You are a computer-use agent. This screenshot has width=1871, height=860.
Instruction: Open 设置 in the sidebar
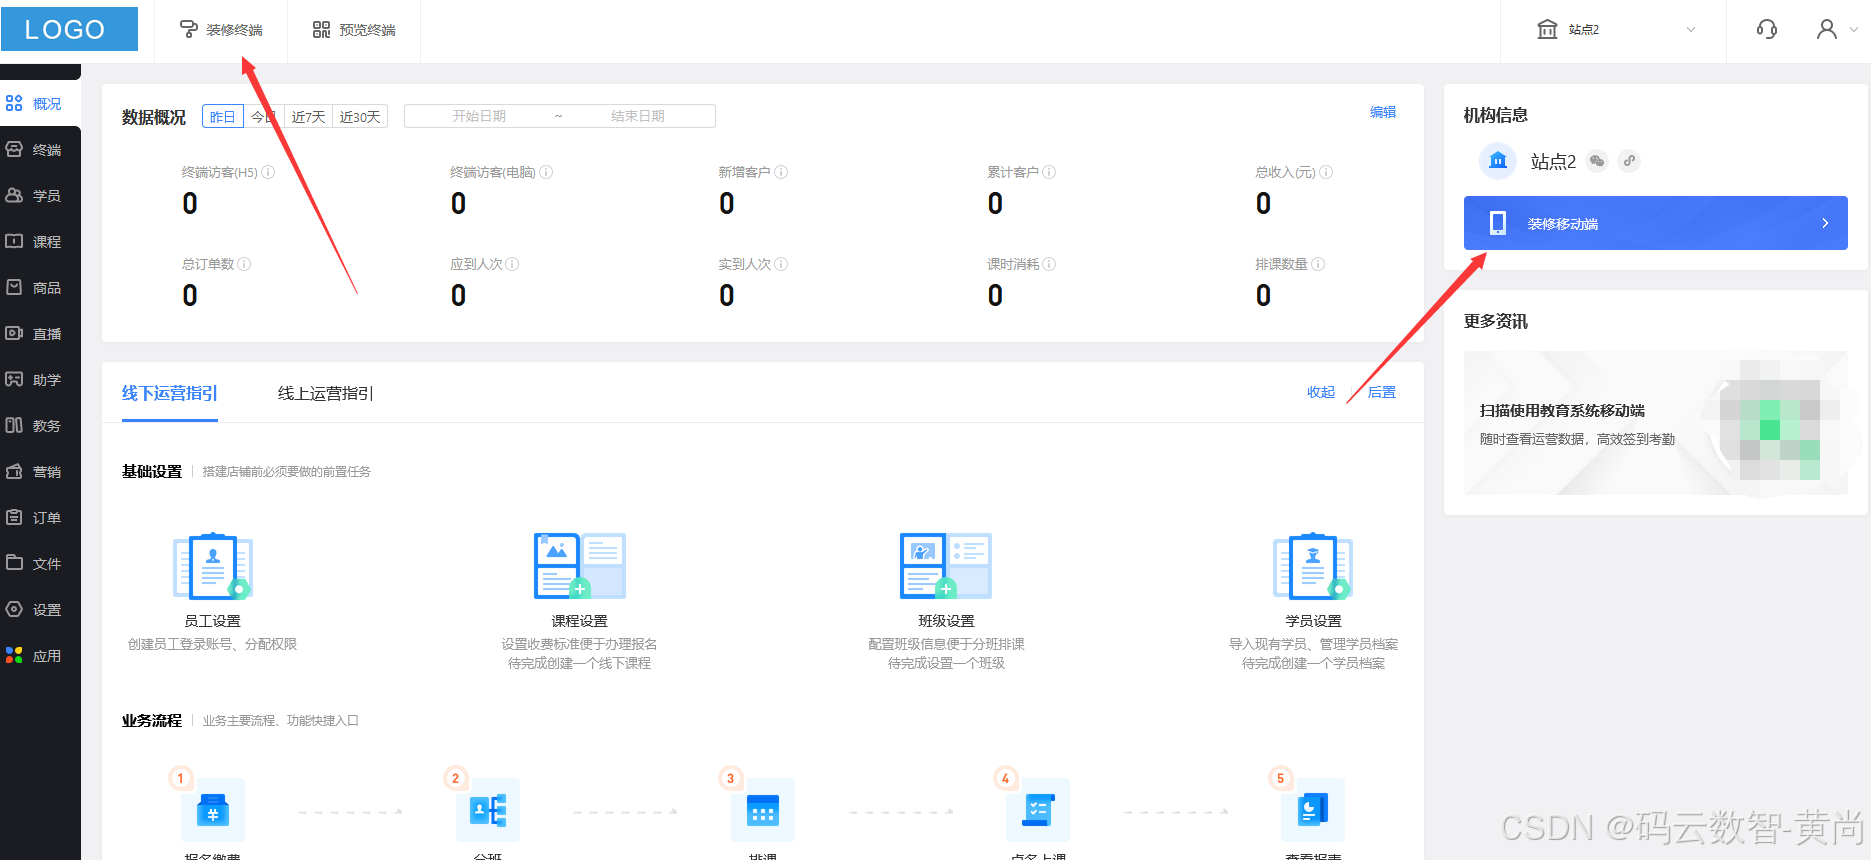point(40,609)
